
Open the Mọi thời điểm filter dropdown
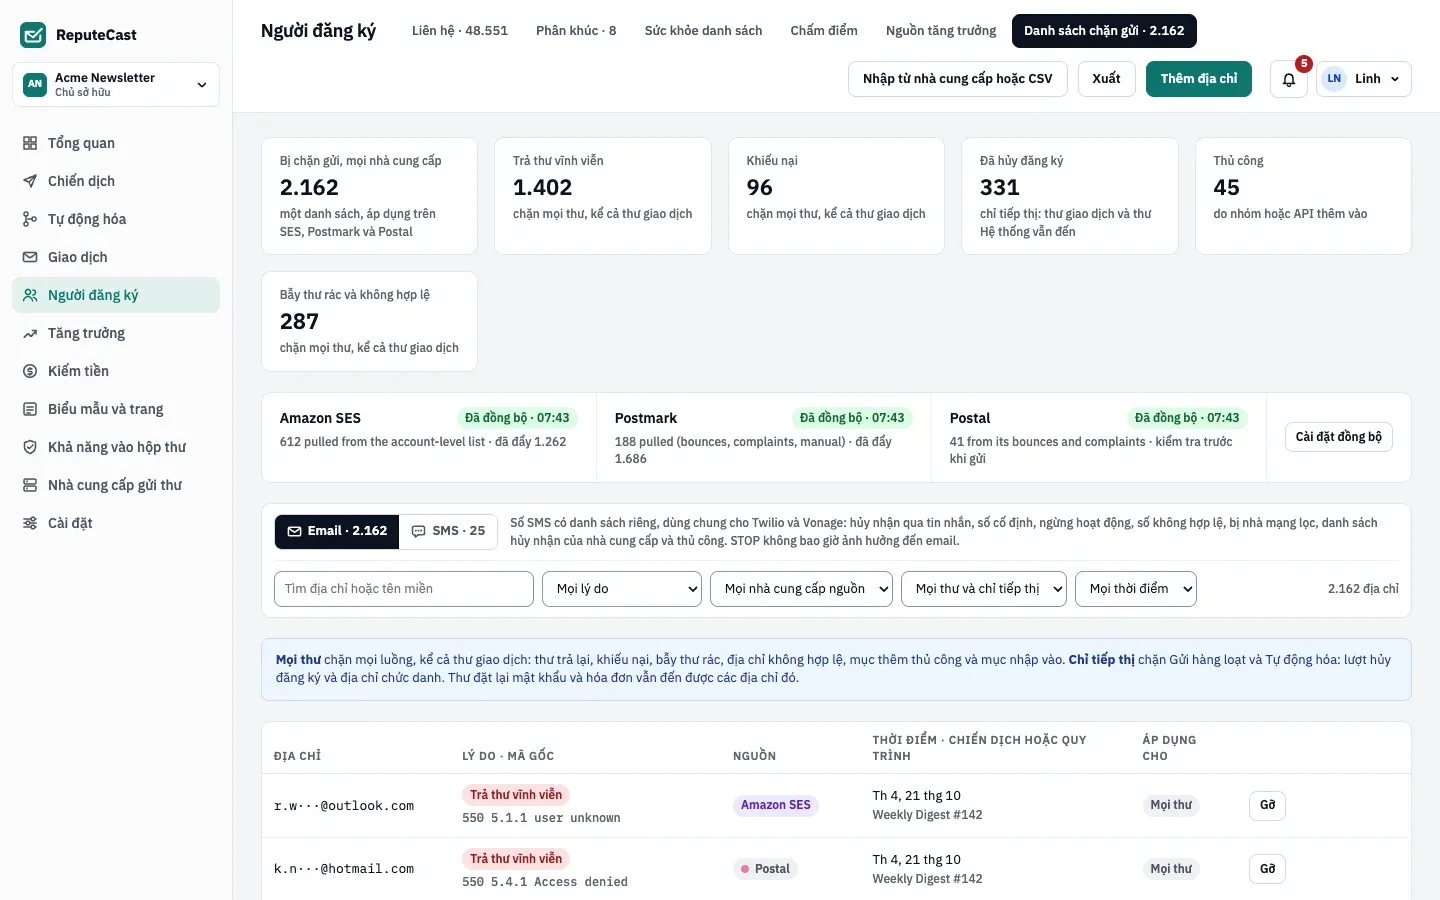click(1136, 589)
